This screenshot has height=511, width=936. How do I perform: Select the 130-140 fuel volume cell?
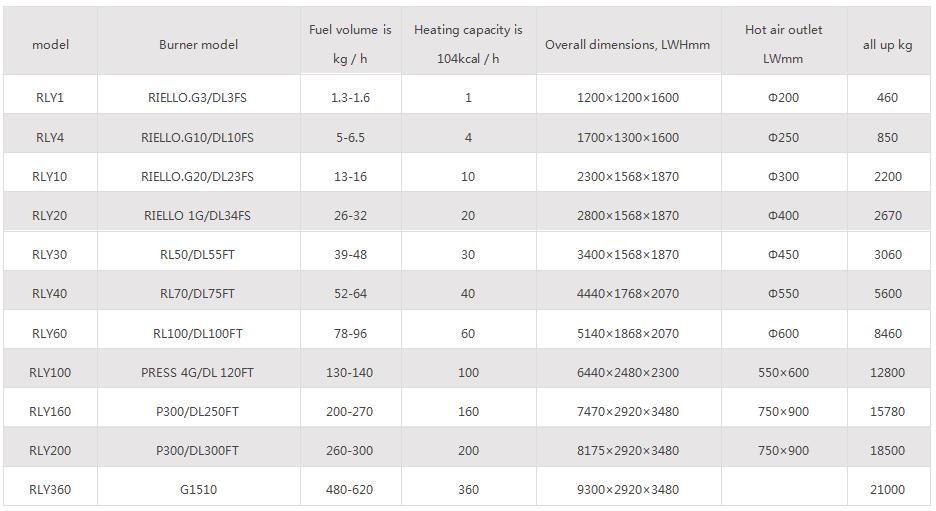tap(350, 373)
